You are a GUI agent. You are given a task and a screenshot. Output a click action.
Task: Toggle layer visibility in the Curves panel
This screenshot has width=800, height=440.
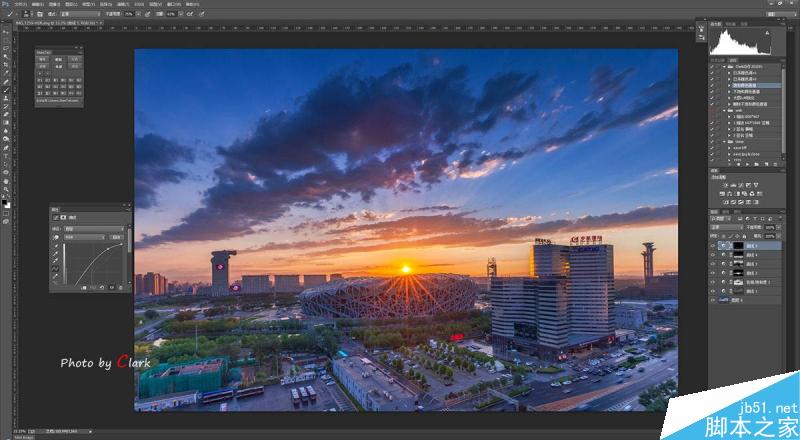pyautogui.click(x=112, y=287)
